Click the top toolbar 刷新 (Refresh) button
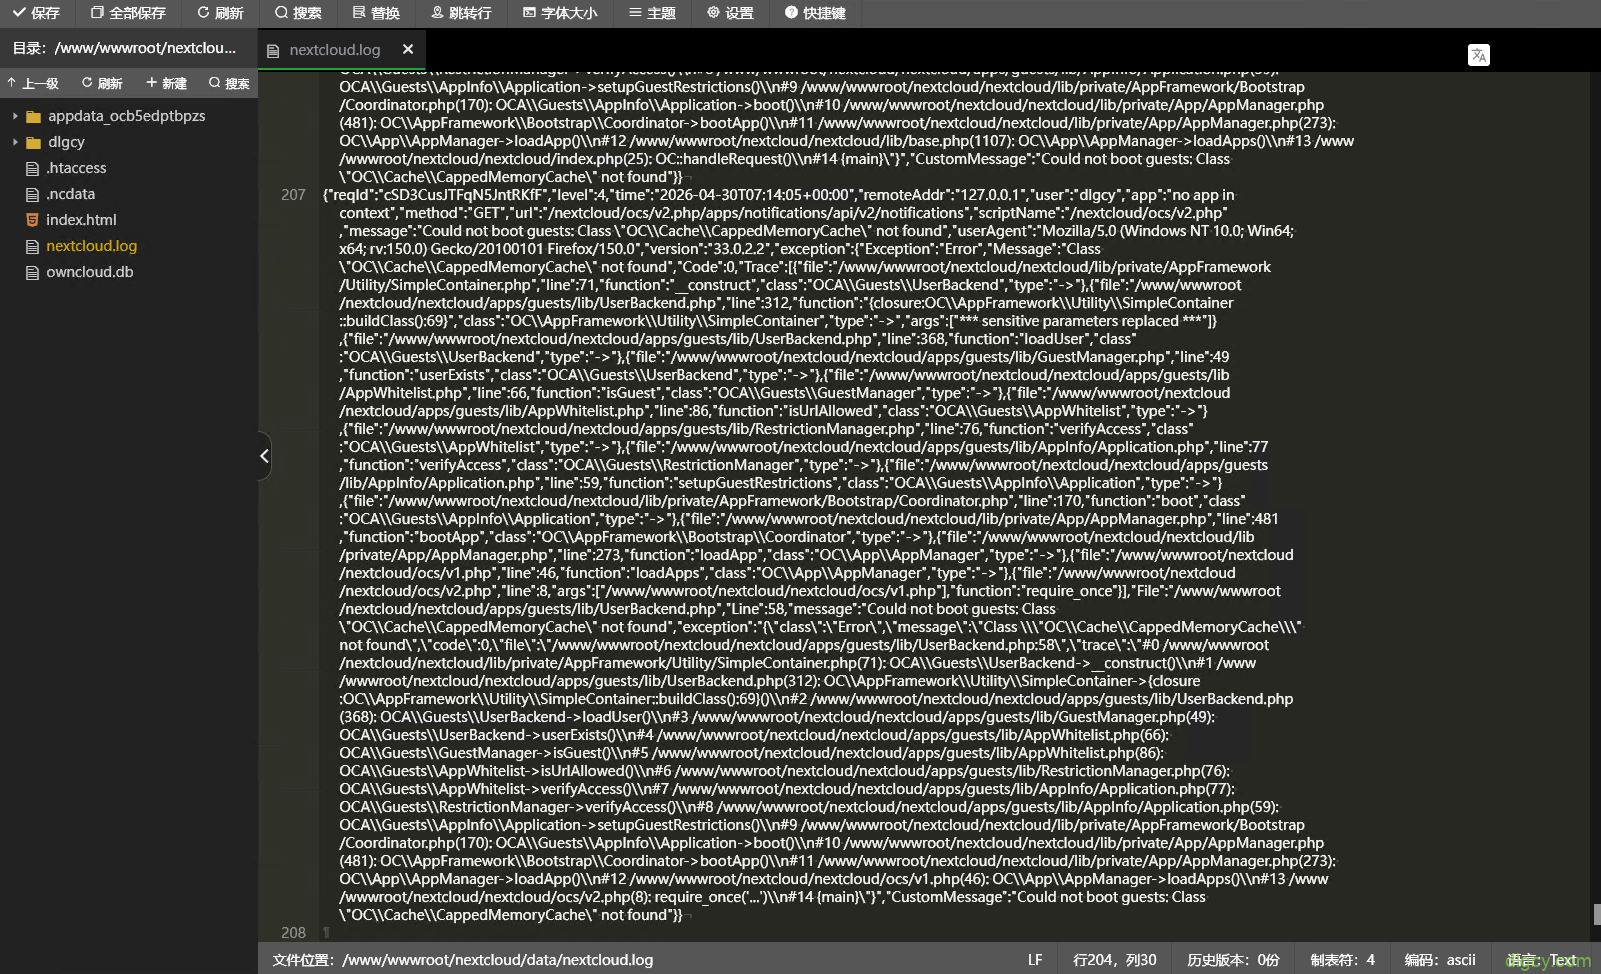Viewport: 1601px width, 974px height. [x=220, y=13]
